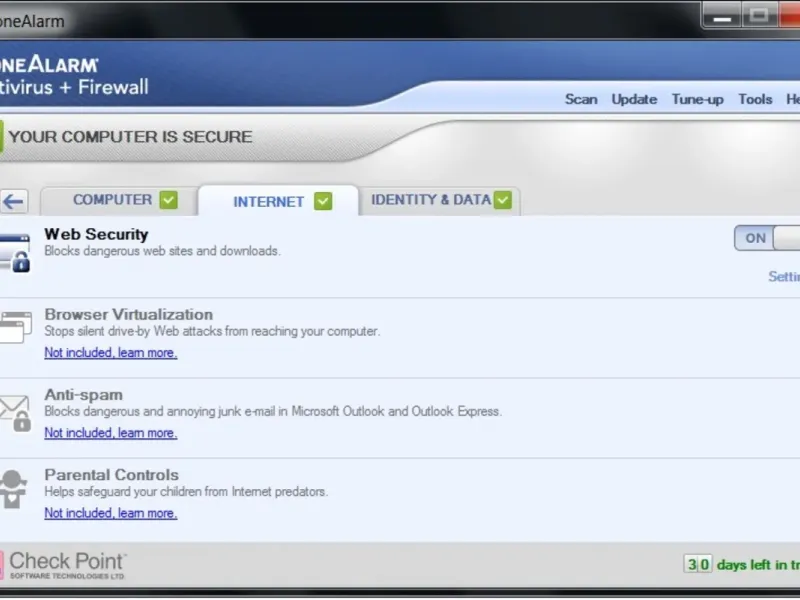The image size is (800, 600).
Task: Maximize the ZoneAlarm window
Action: tap(759, 16)
